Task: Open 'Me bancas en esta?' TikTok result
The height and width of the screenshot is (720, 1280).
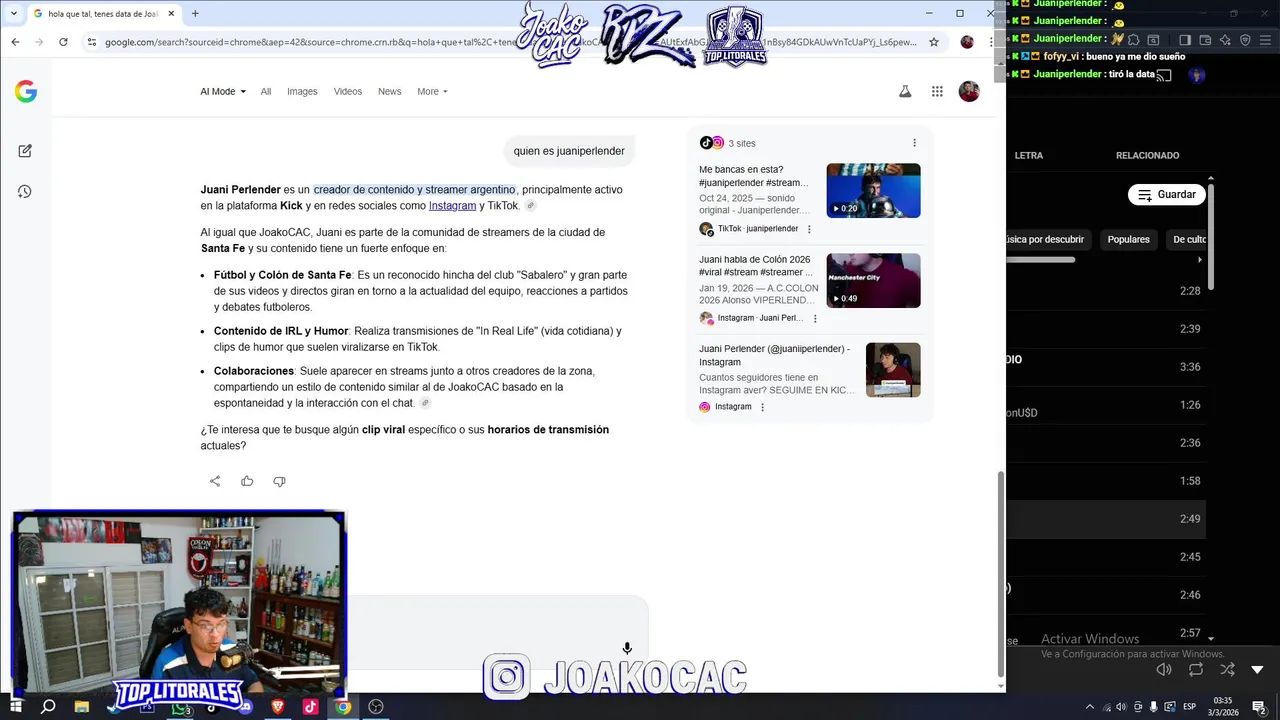Action: click(x=753, y=176)
